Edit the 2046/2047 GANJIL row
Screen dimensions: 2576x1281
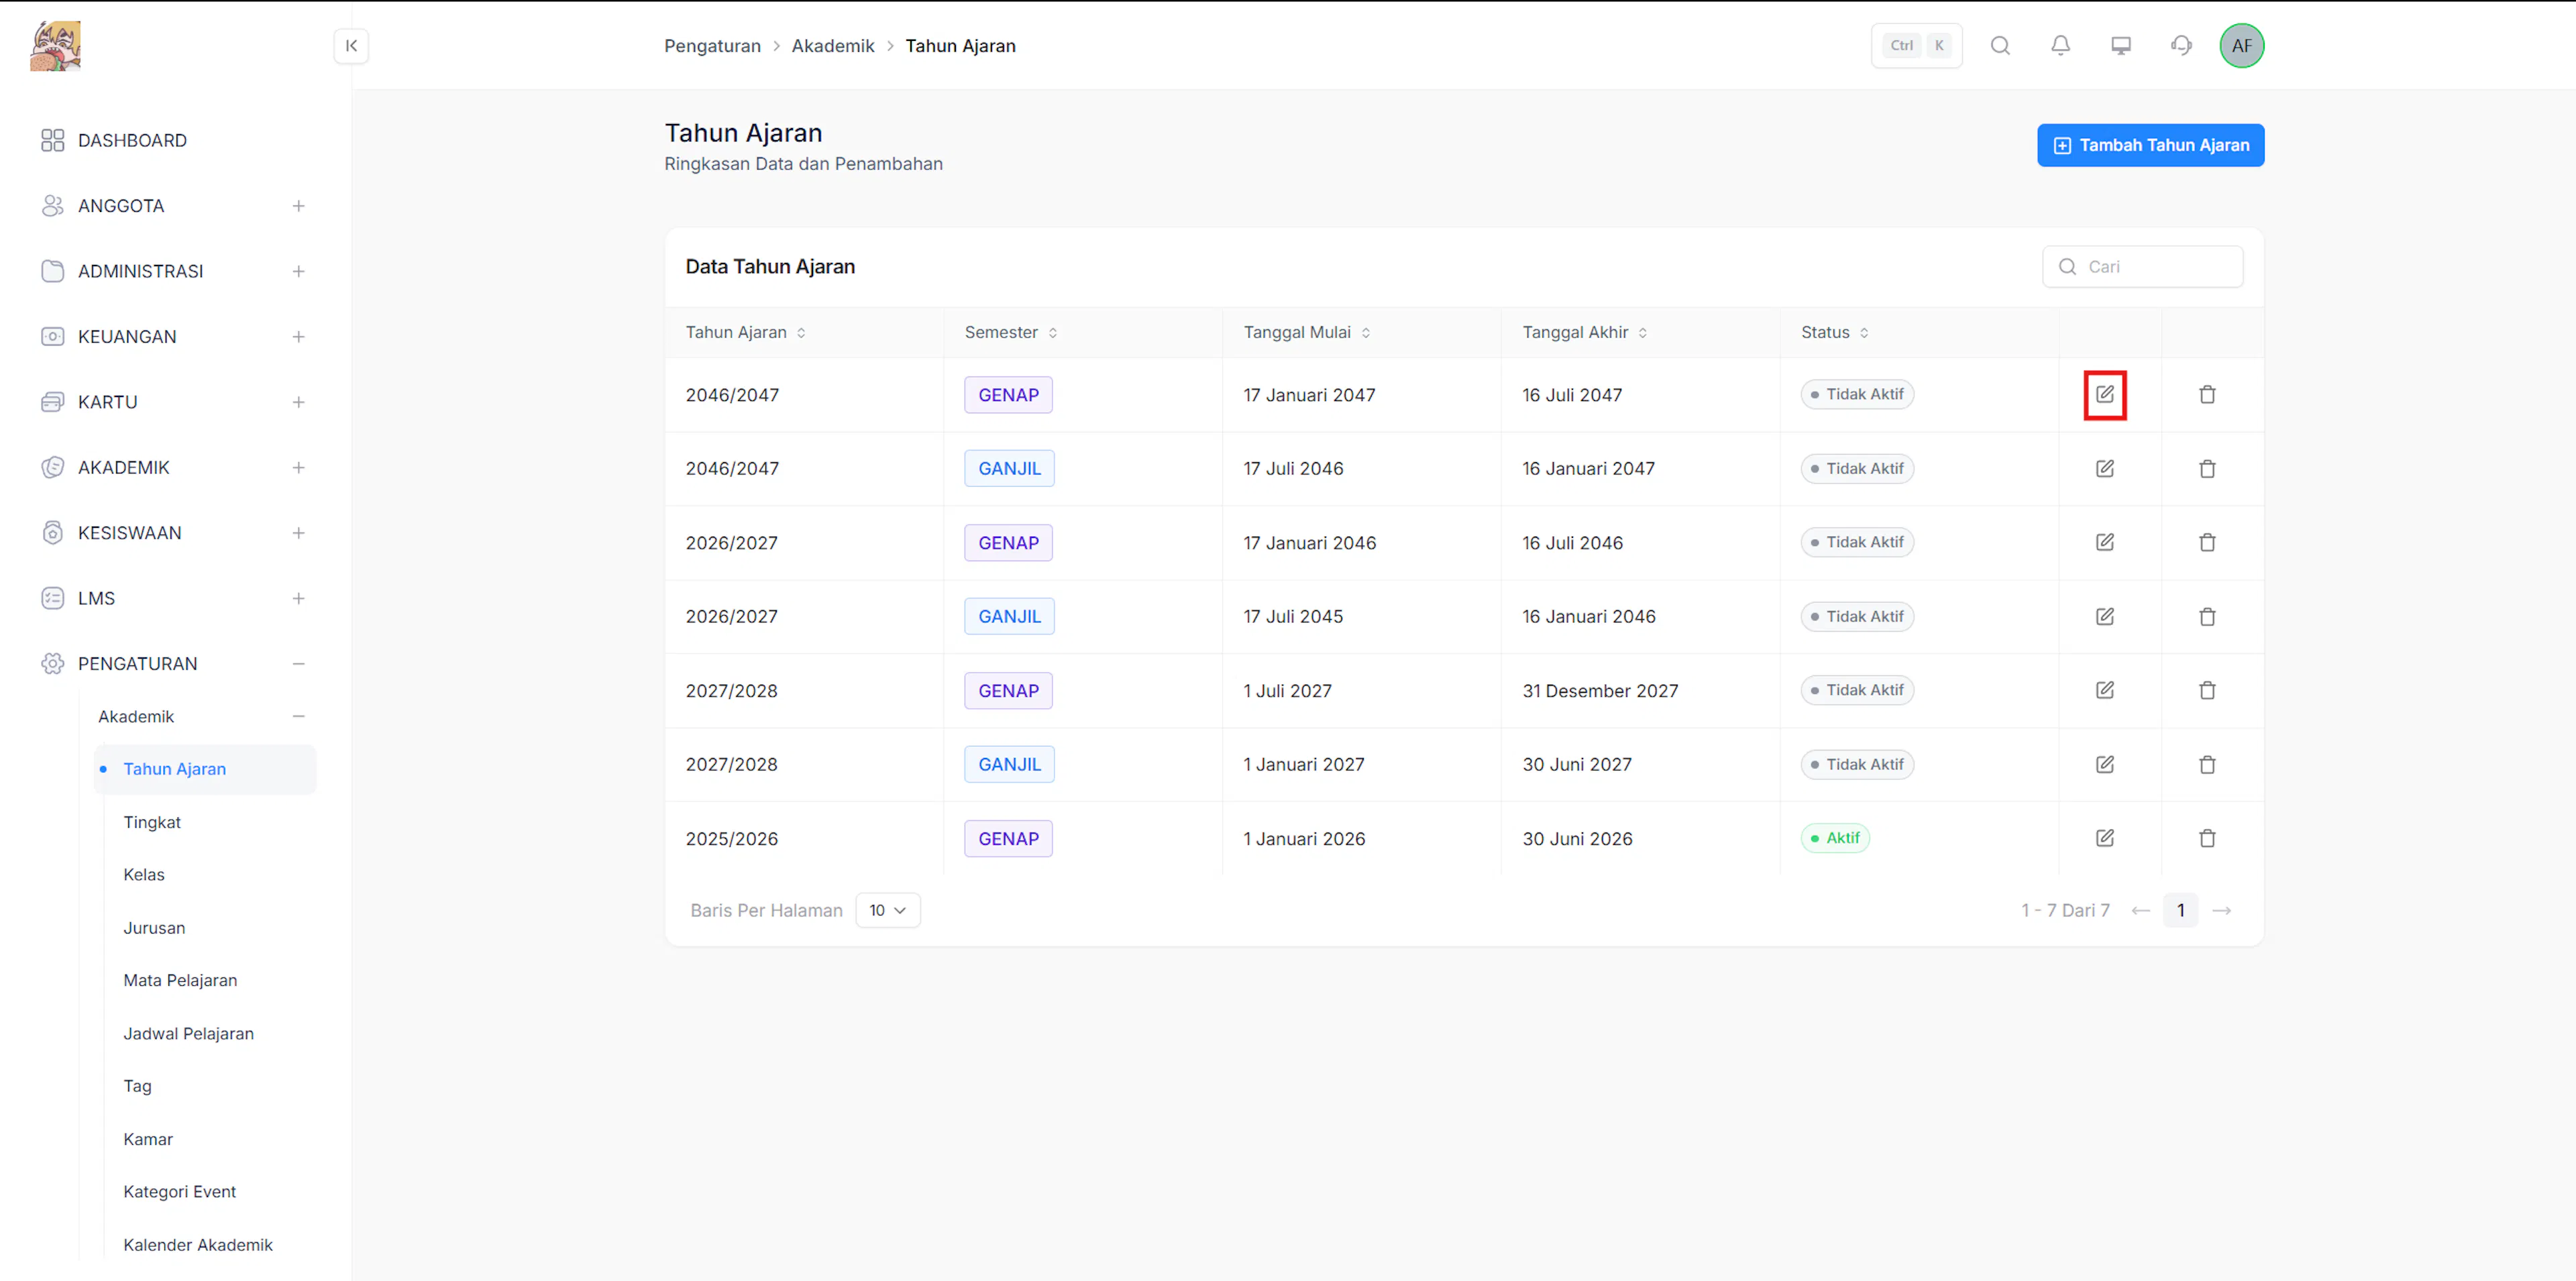pos(2104,469)
